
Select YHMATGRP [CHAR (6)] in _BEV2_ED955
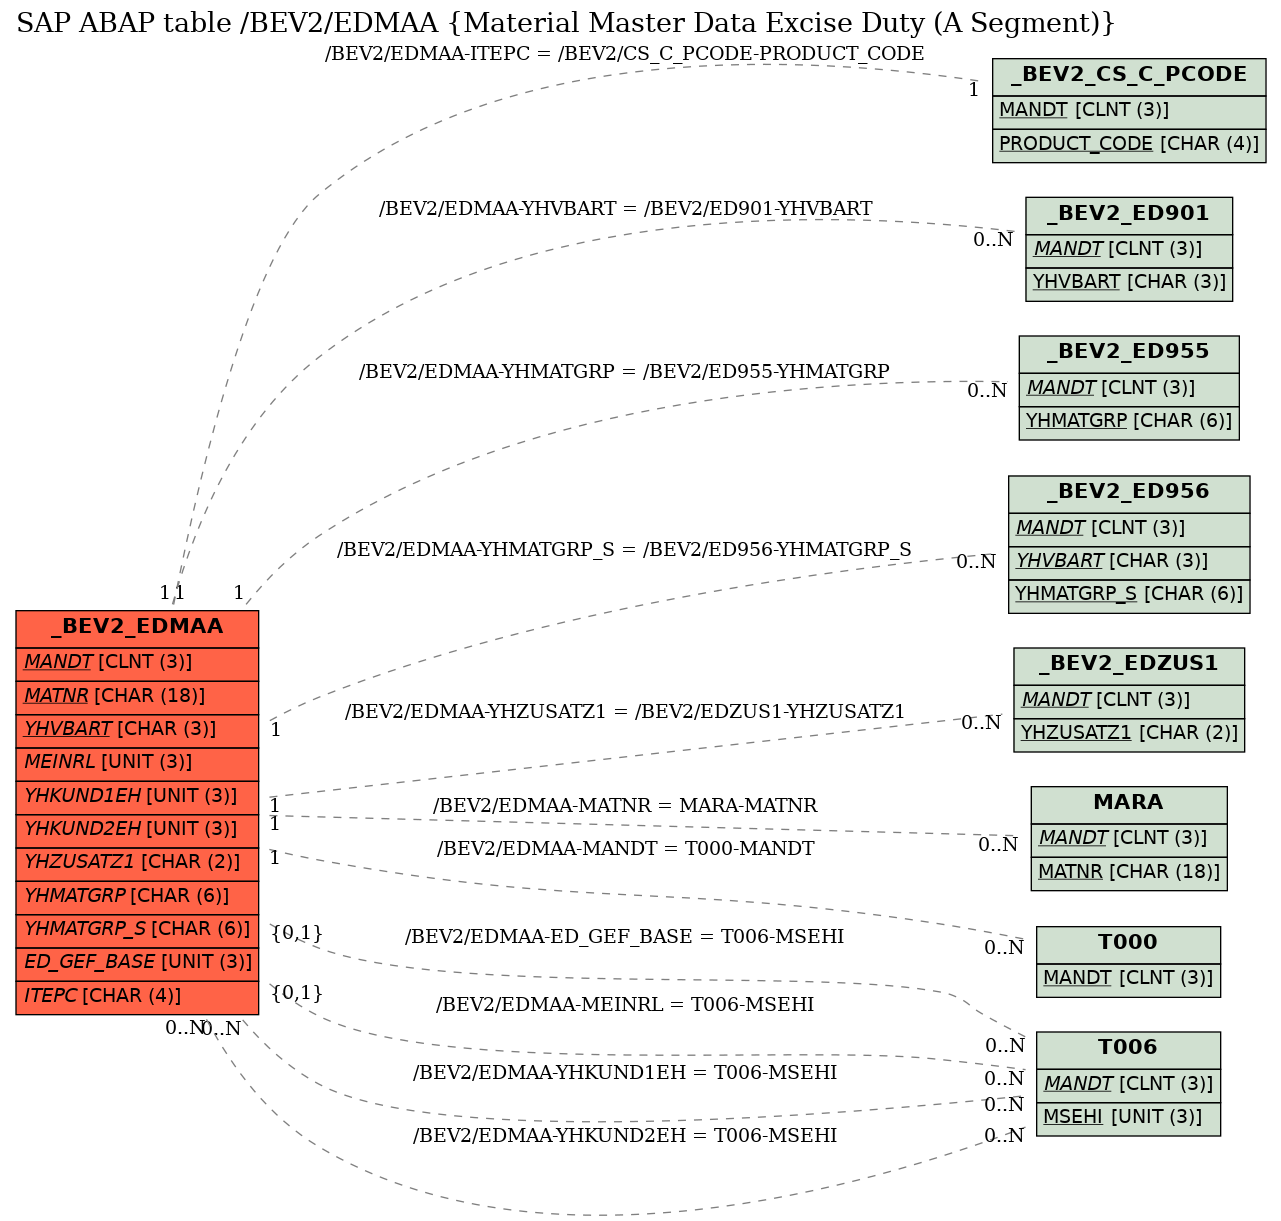point(1129,422)
